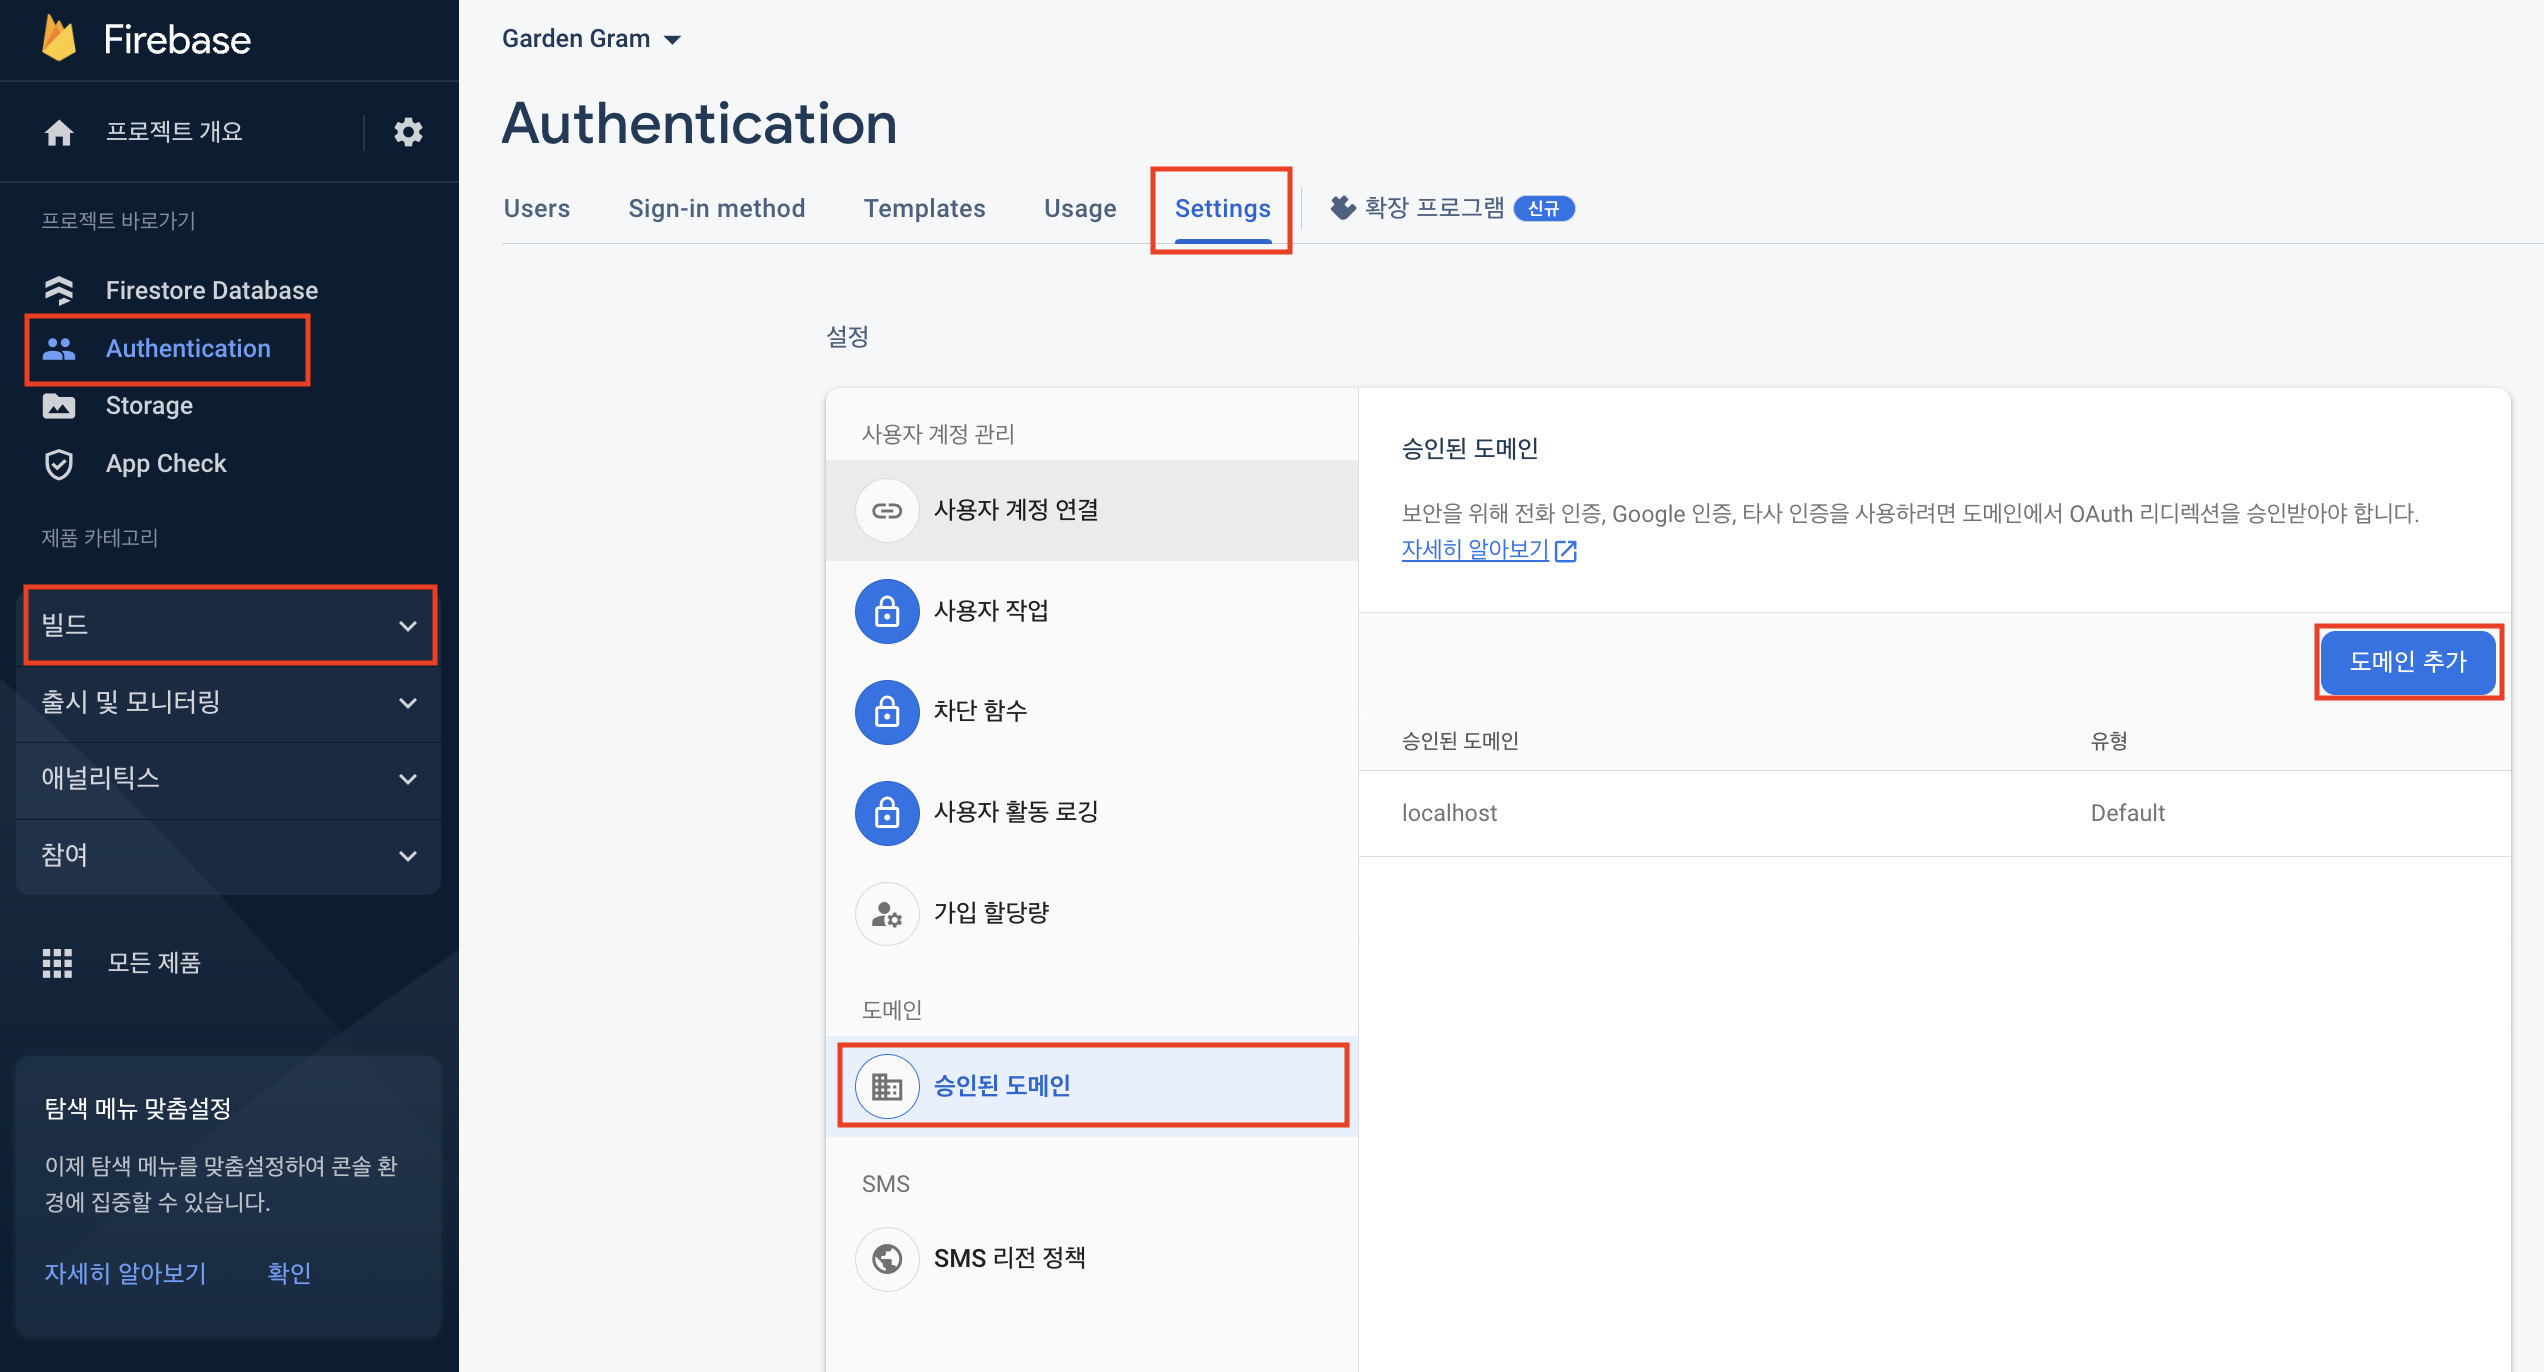Expand 출시 및 모니터링 section
The image size is (2544, 1372).
point(230,702)
